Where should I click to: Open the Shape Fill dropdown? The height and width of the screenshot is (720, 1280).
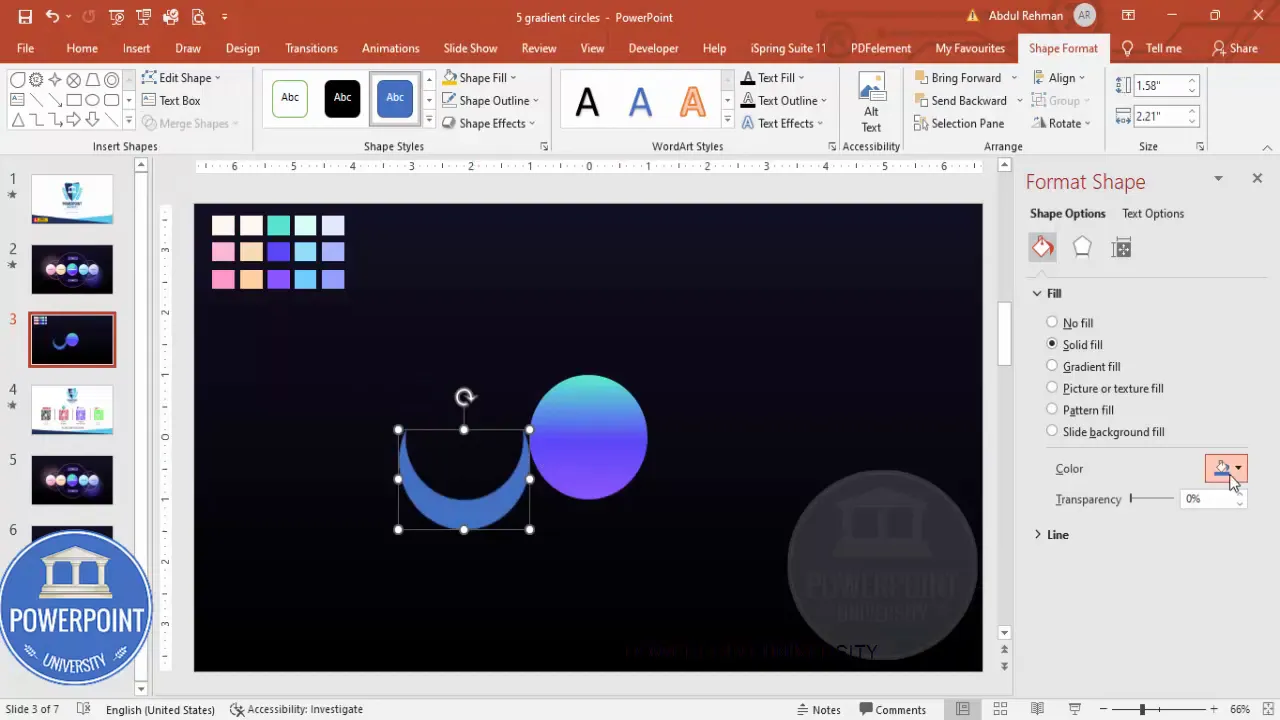click(479, 77)
